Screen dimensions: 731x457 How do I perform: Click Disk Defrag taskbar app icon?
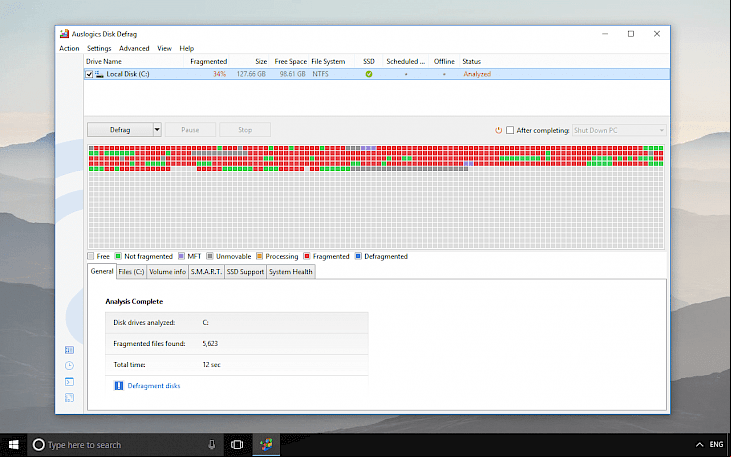pos(266,444)
